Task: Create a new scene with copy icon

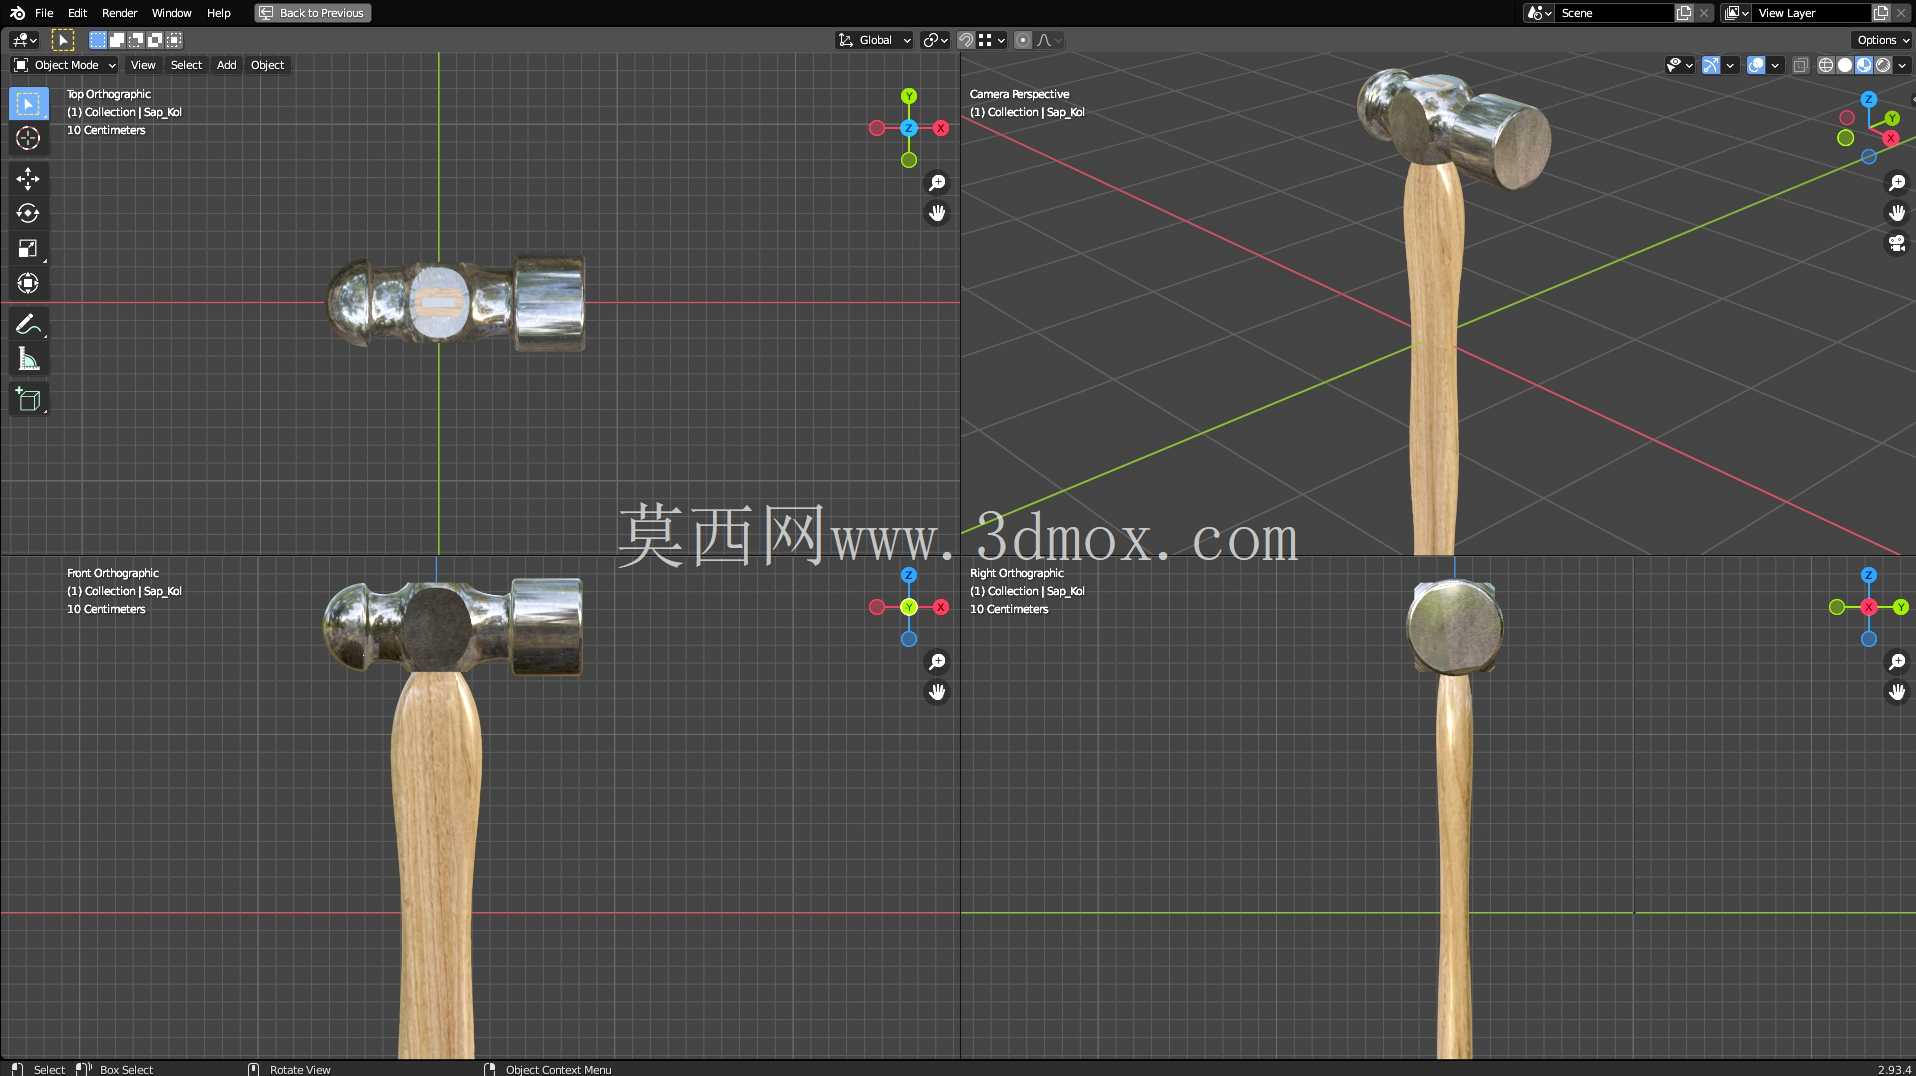Action: pyautogui.click(x=1684, y=13)
